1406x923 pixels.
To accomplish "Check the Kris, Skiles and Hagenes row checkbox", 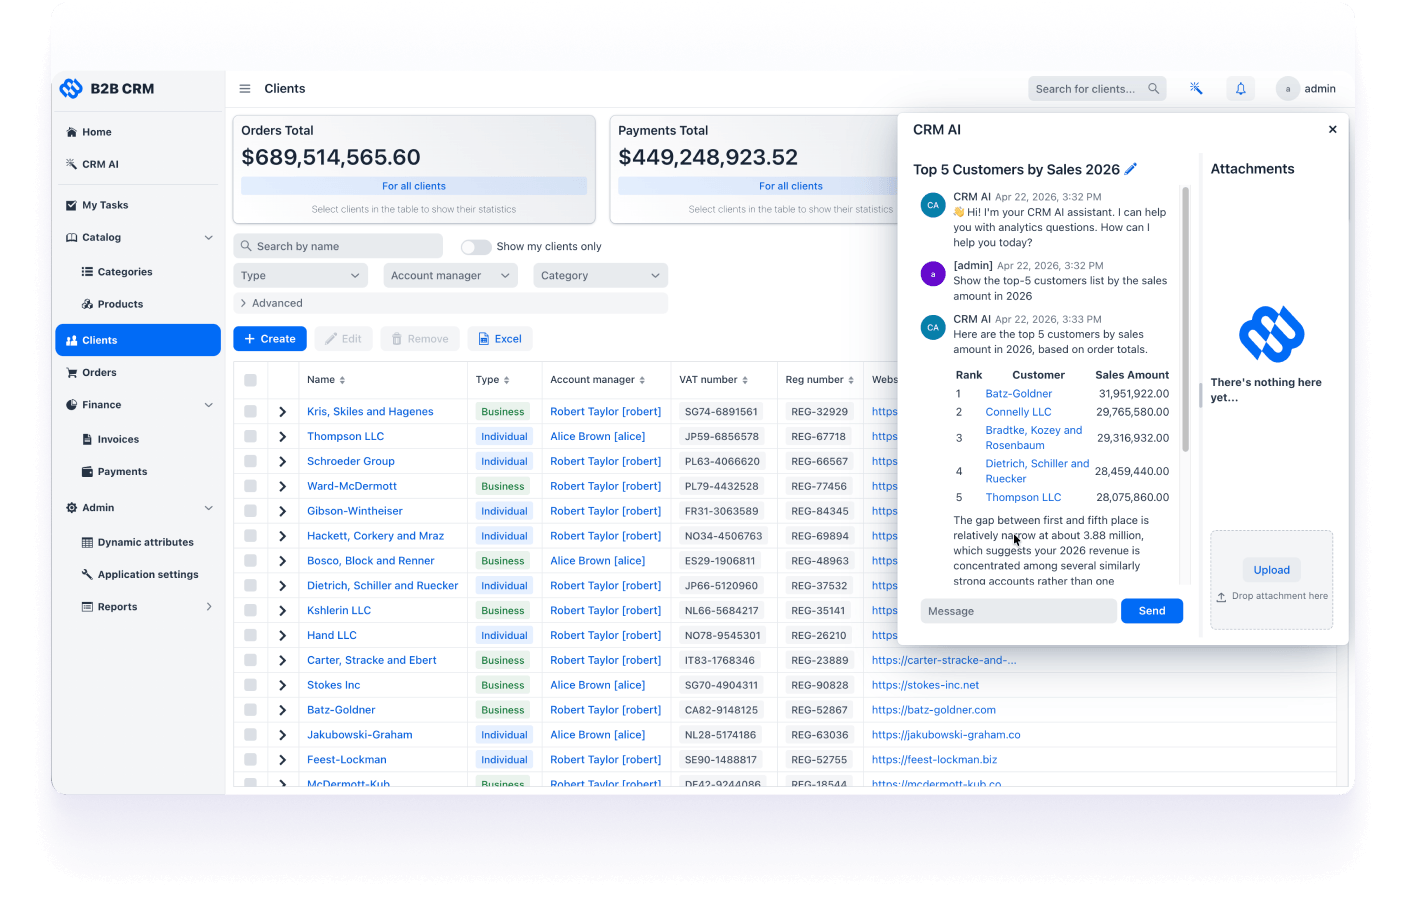I will click(250, 411).
